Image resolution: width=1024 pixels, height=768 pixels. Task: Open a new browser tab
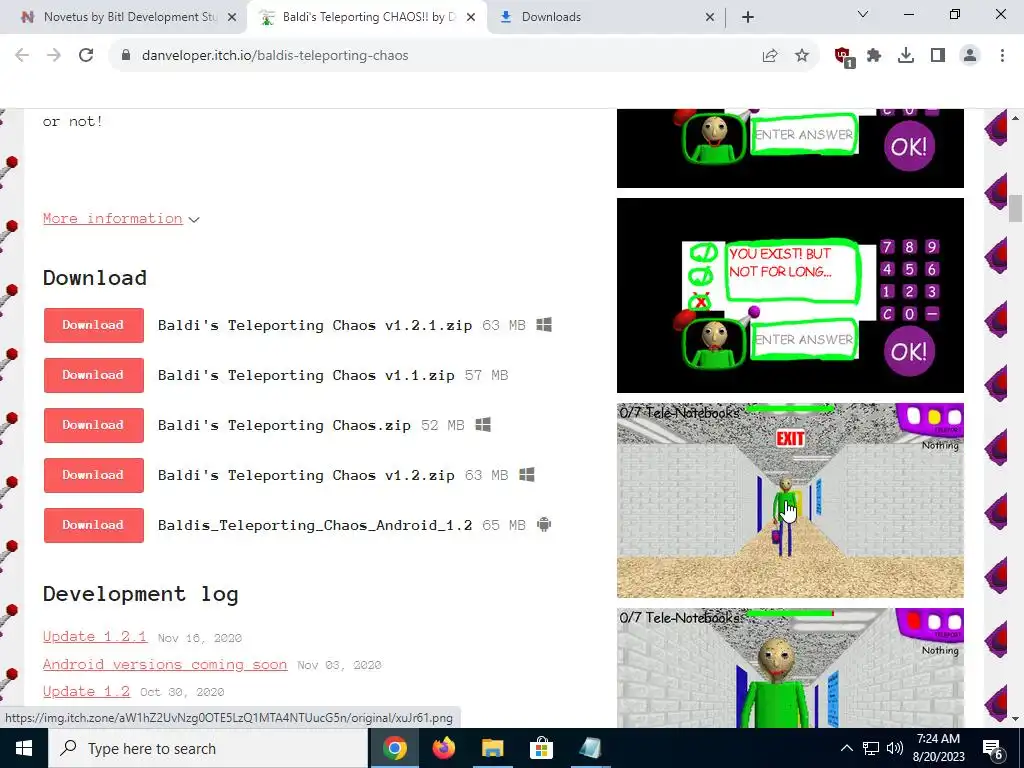pos(748,17)
